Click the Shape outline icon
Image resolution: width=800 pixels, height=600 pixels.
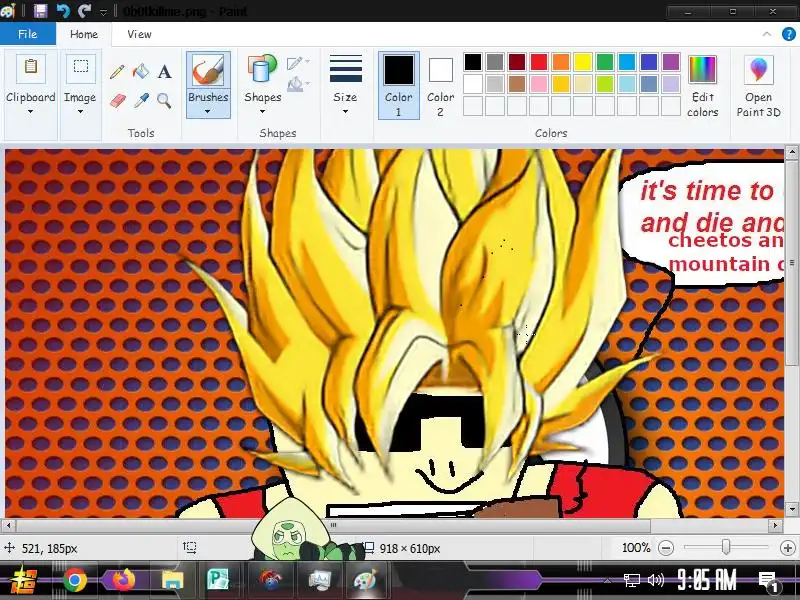[x=295, y=63]
